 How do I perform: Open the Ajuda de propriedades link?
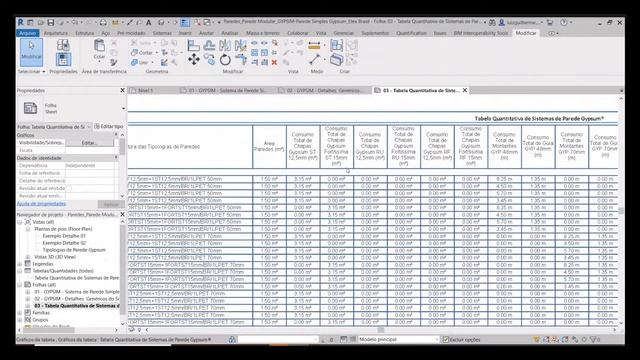point(41,204)
